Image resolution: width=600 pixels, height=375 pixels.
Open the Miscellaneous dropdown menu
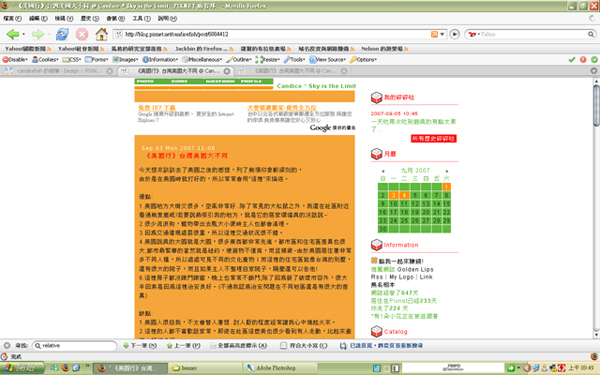click(202, 59)
